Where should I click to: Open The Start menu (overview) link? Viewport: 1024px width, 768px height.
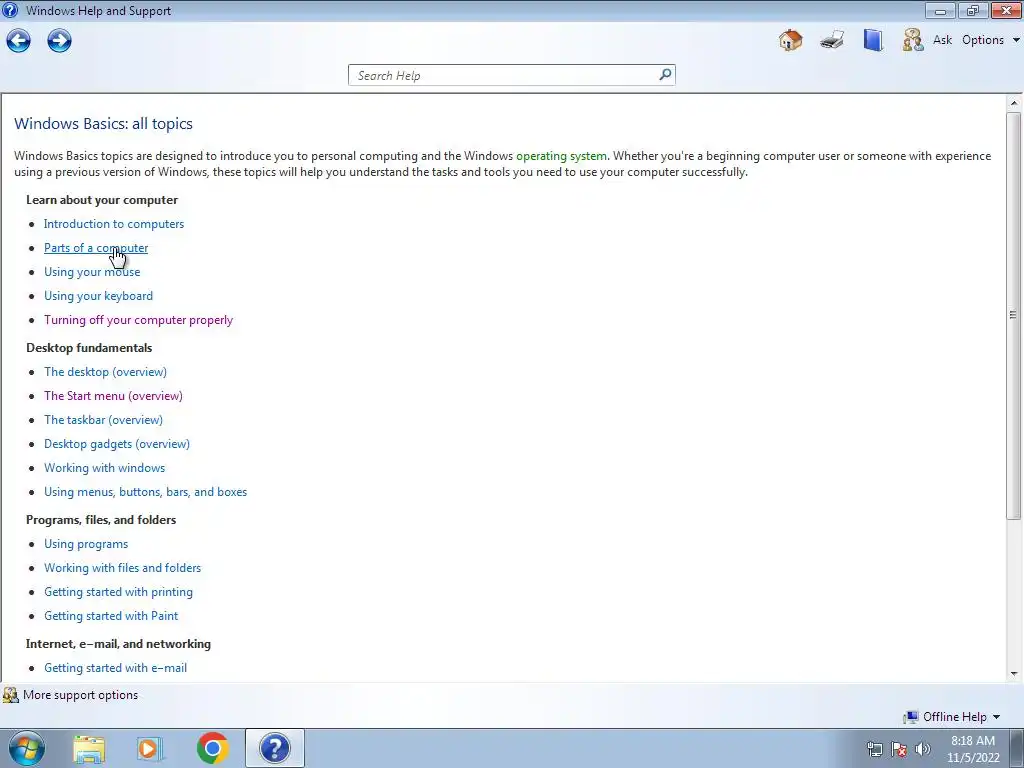(113, 396)
